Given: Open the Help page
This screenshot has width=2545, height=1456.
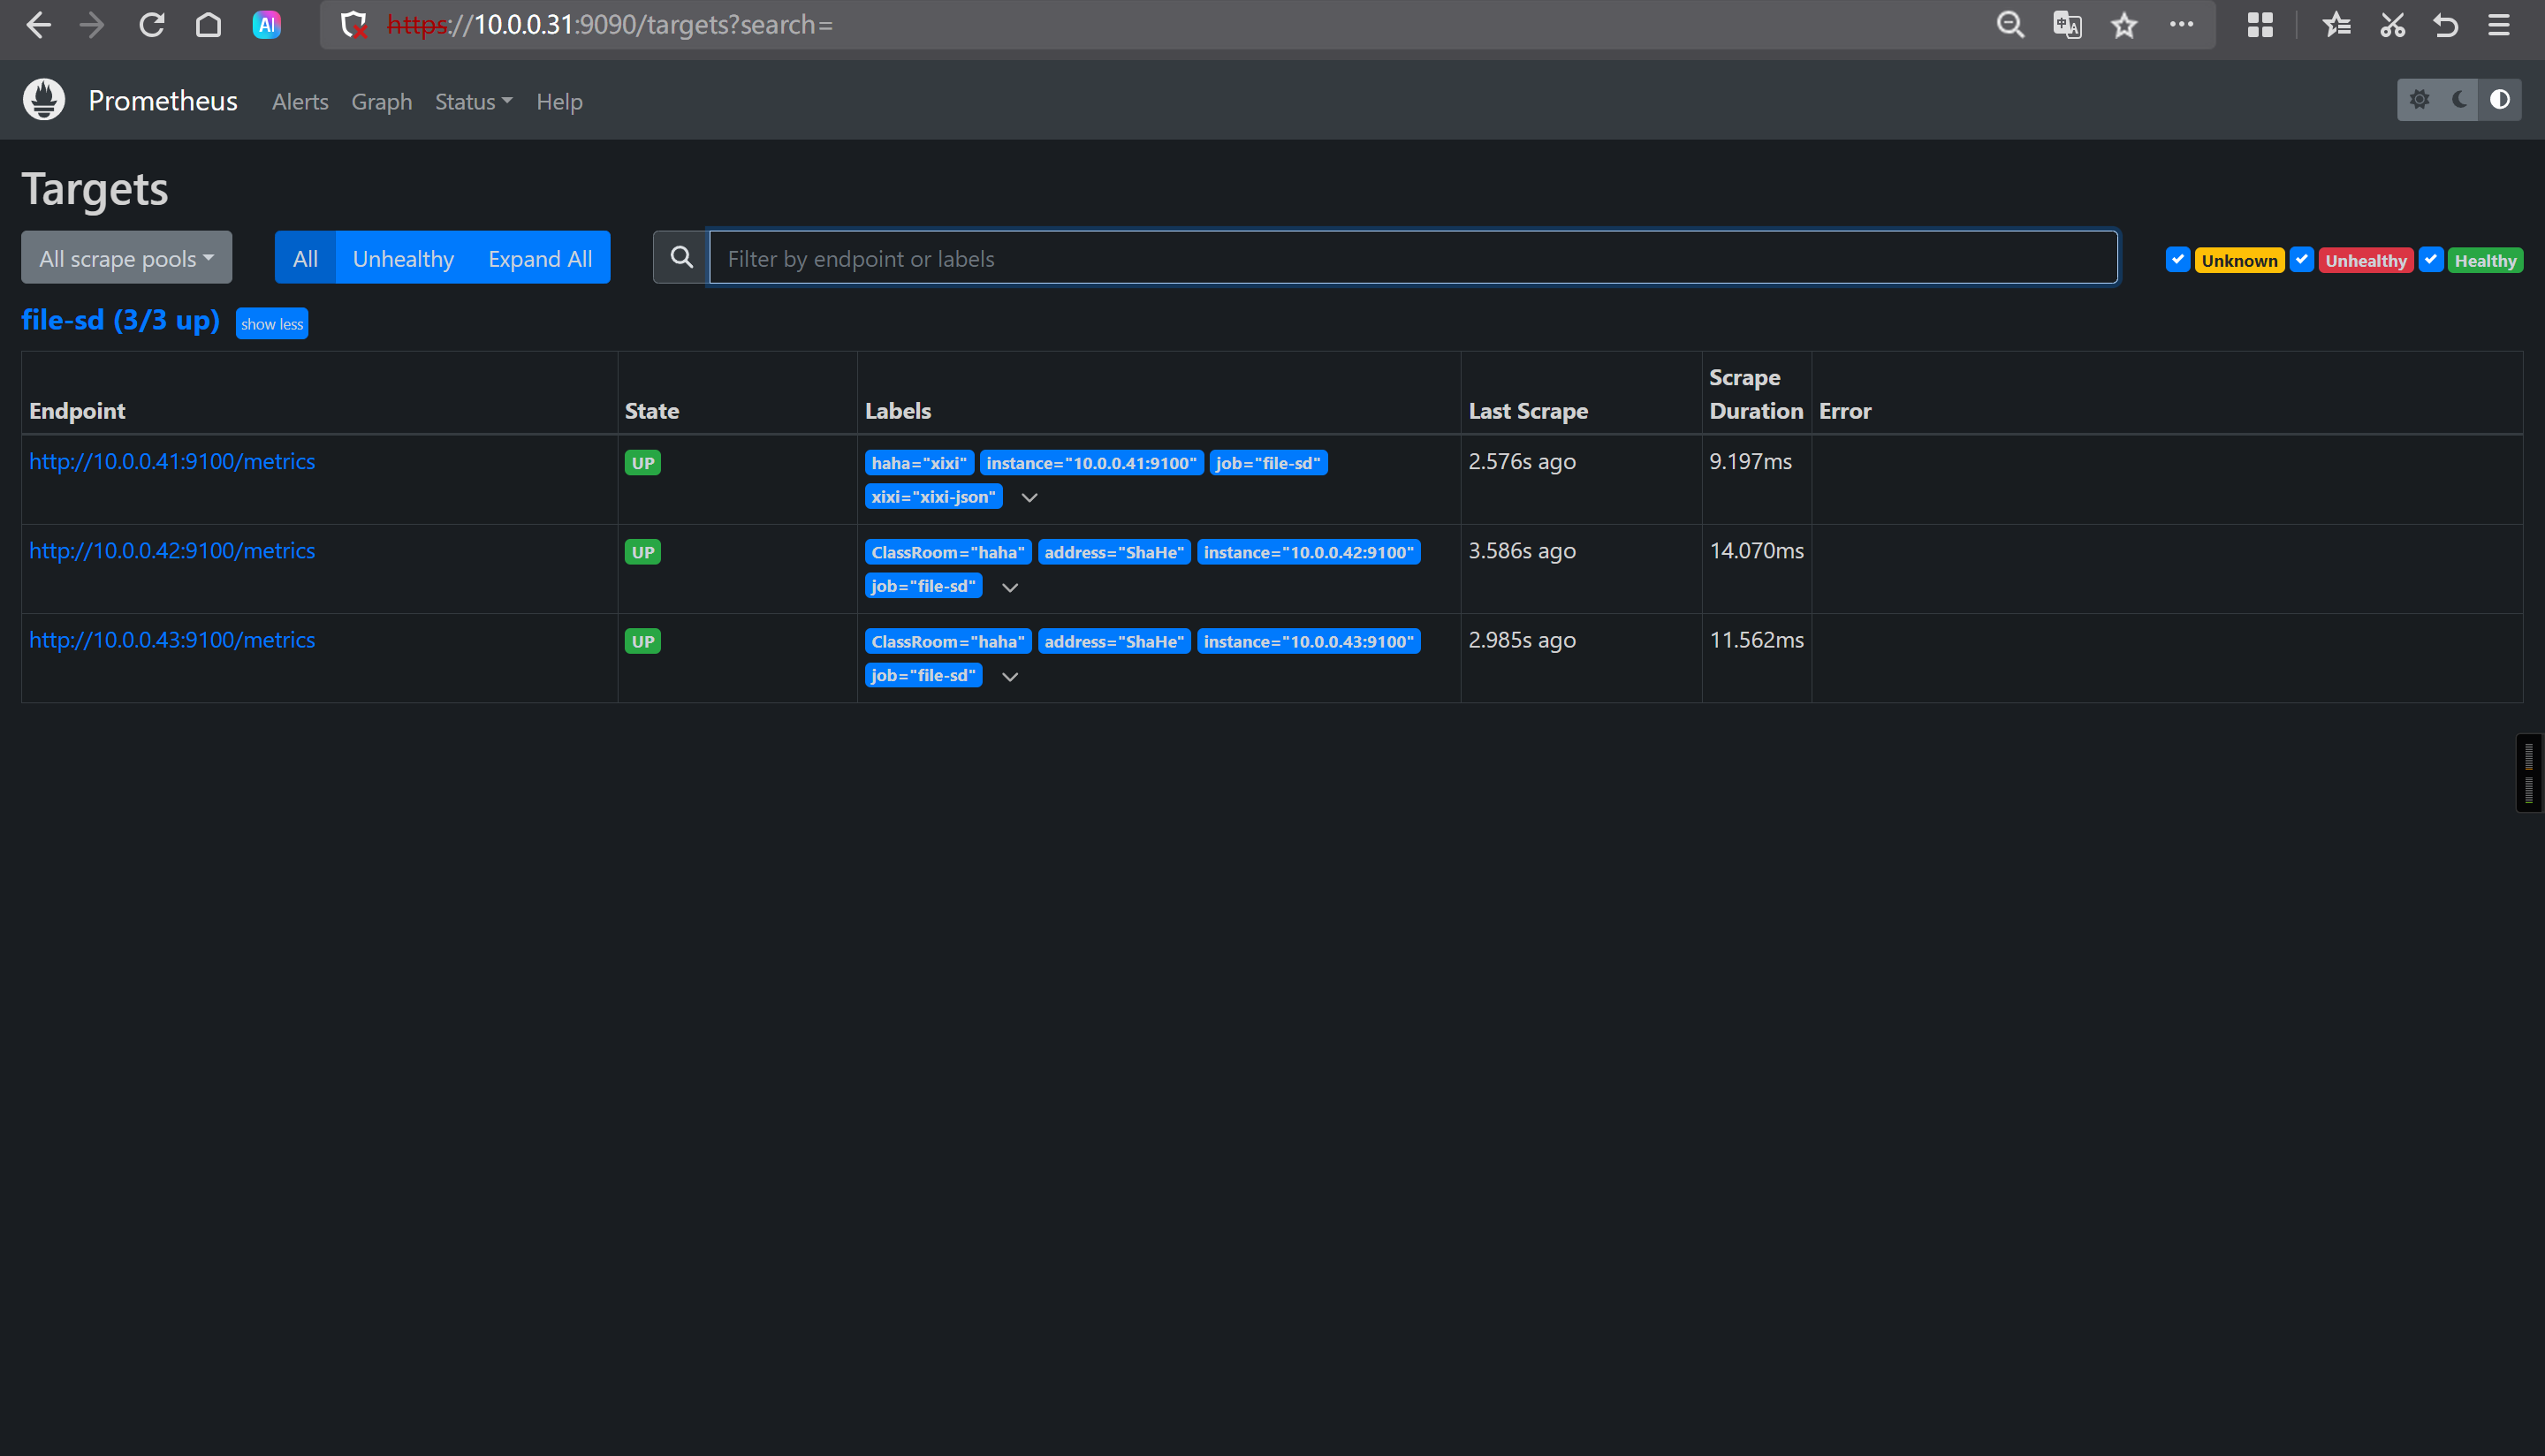Looking at the screenshot, I should tap(559, 102).
